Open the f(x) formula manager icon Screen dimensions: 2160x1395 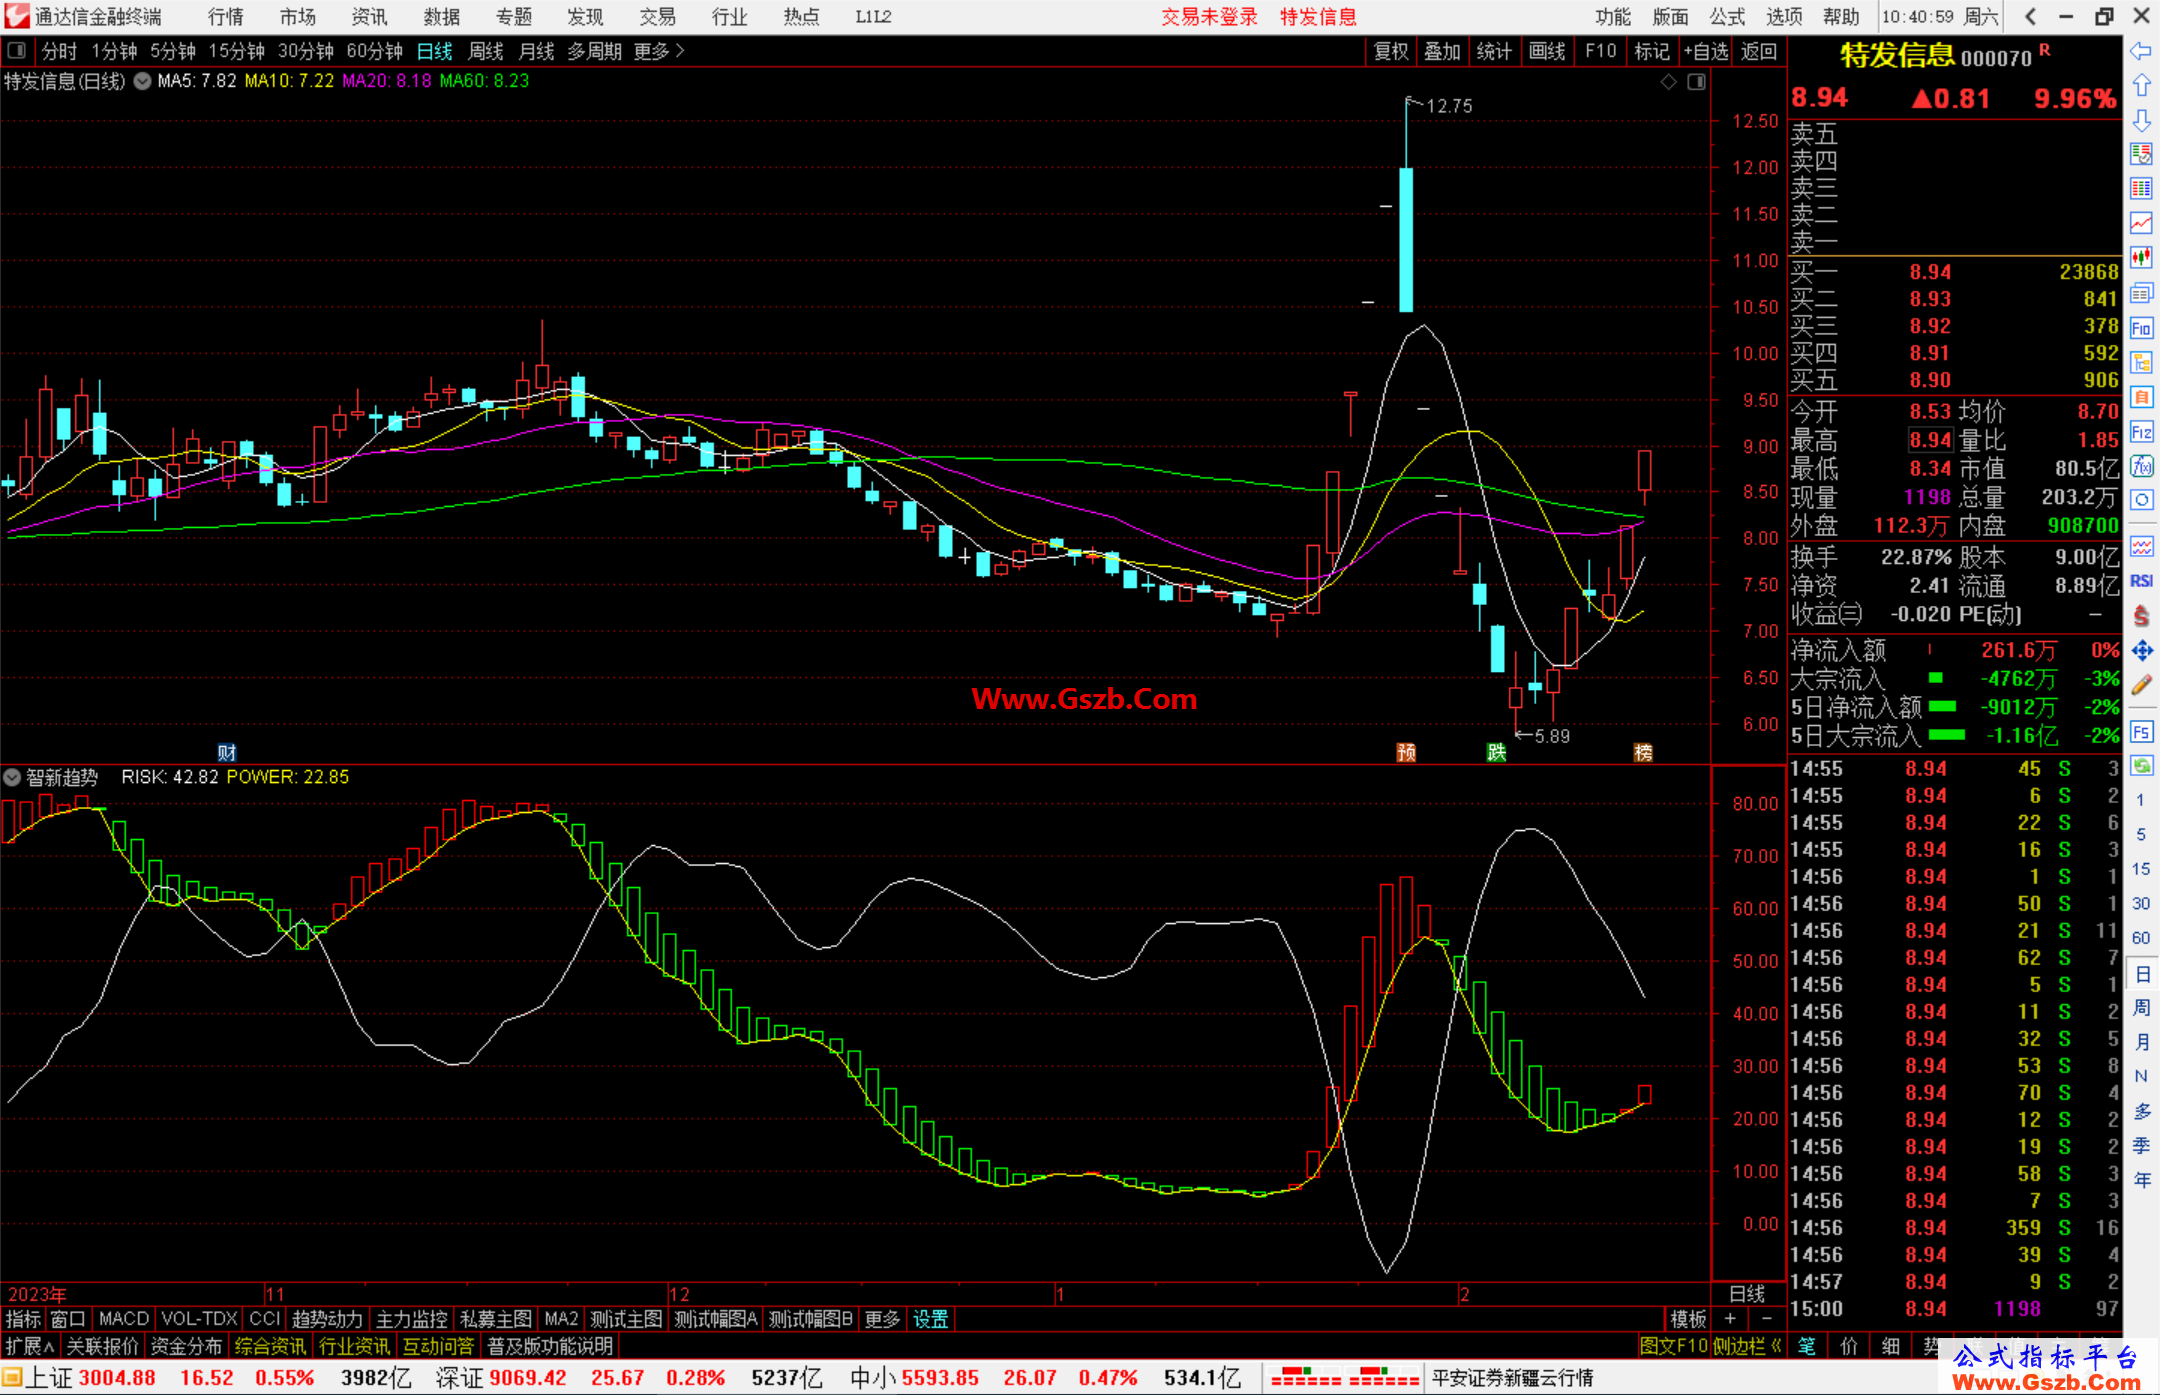[2141, 466]
